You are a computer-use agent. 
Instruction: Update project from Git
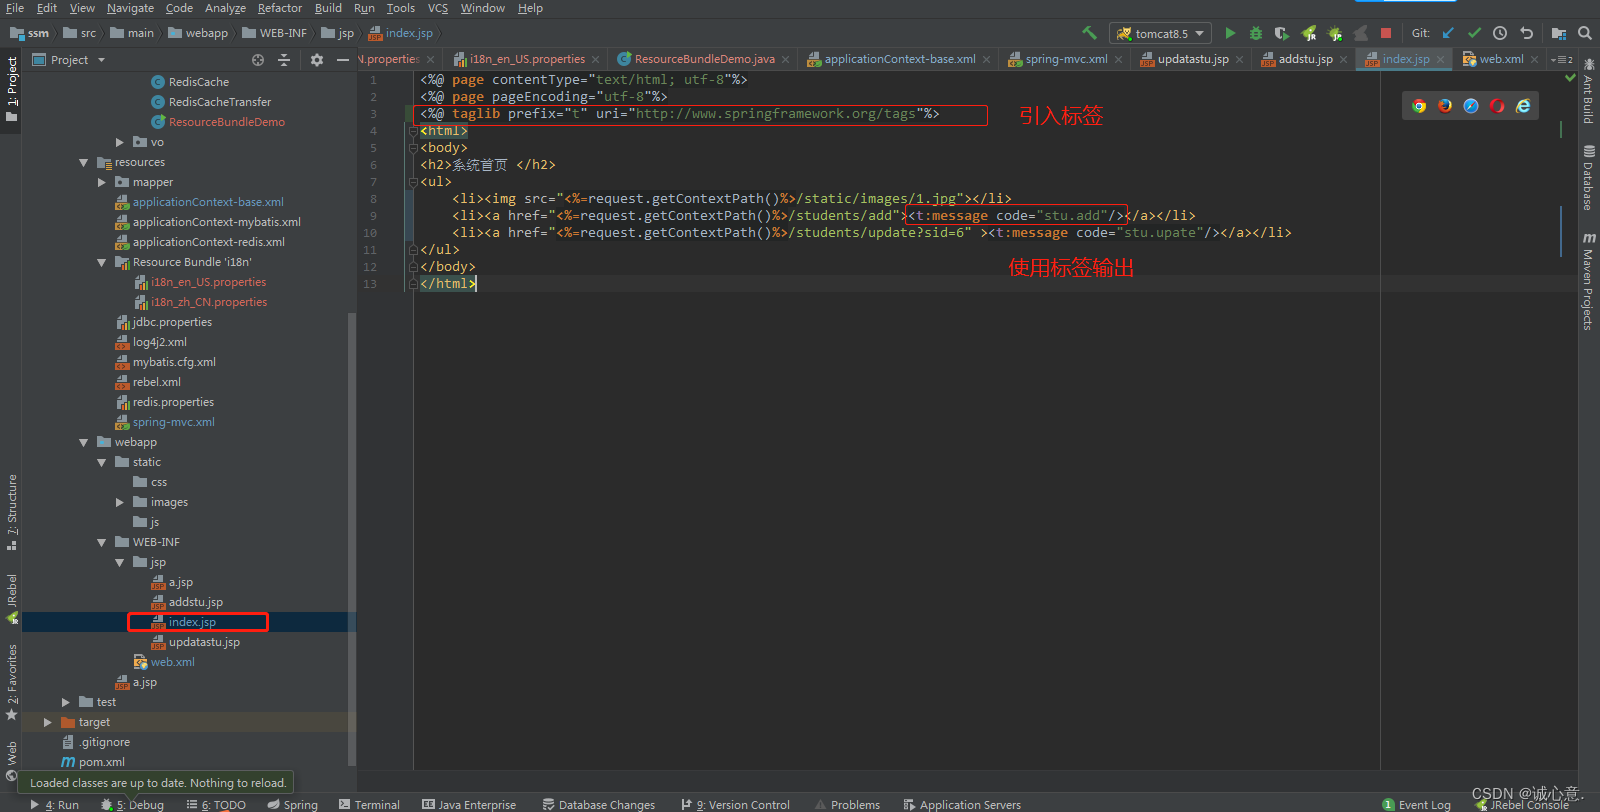click(1448, 33)
